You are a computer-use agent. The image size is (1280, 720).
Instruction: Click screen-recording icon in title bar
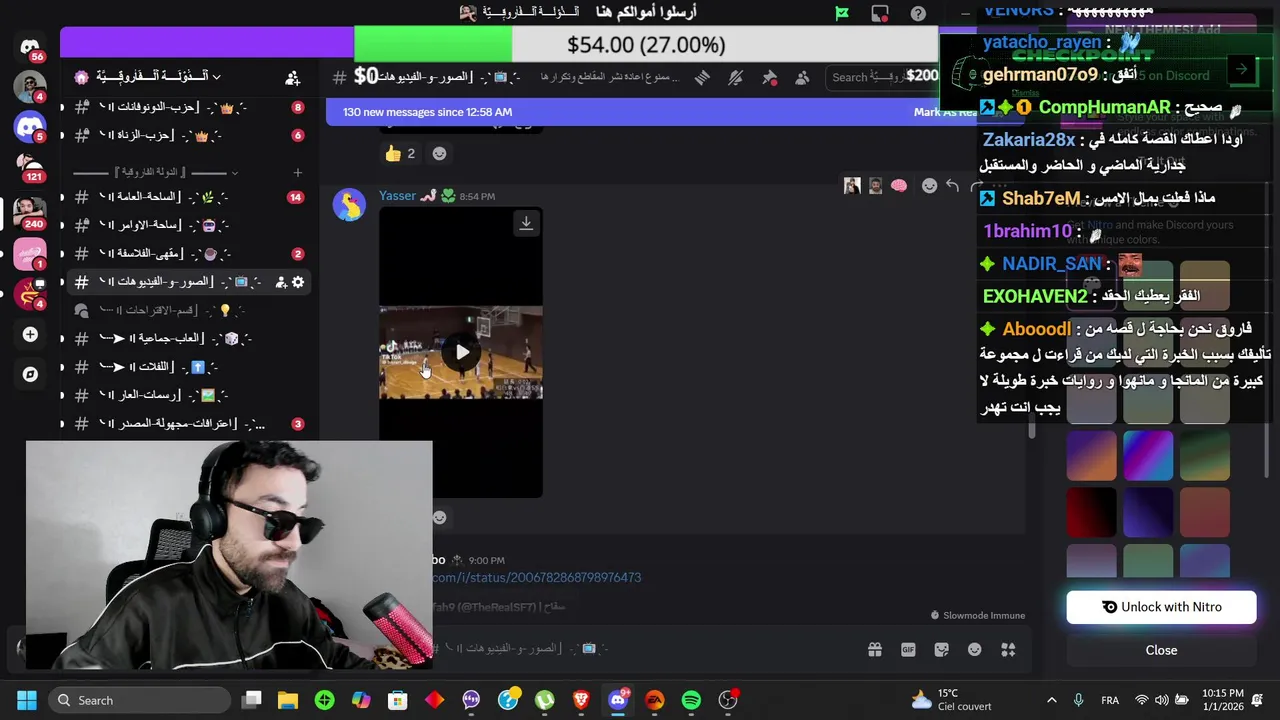[x=880, y=13]
